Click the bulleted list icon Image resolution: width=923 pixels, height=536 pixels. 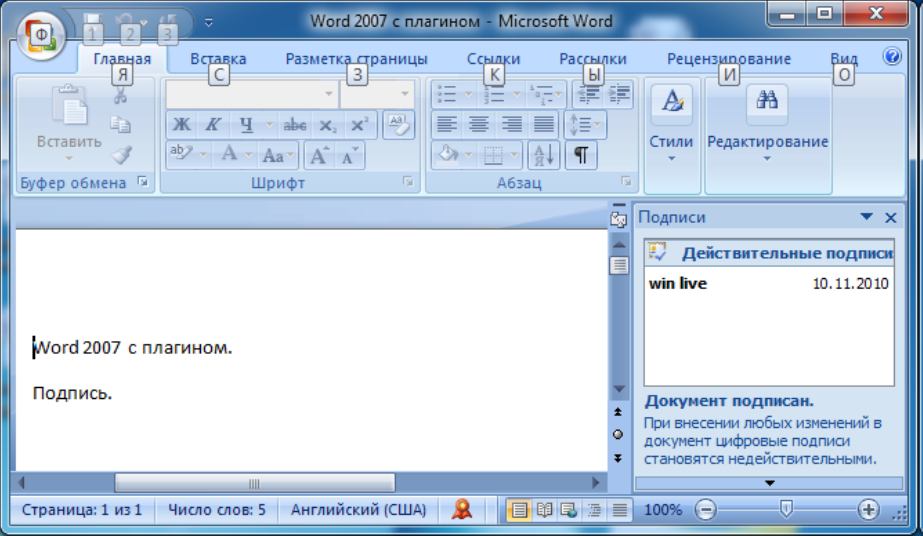coord(446,94)
